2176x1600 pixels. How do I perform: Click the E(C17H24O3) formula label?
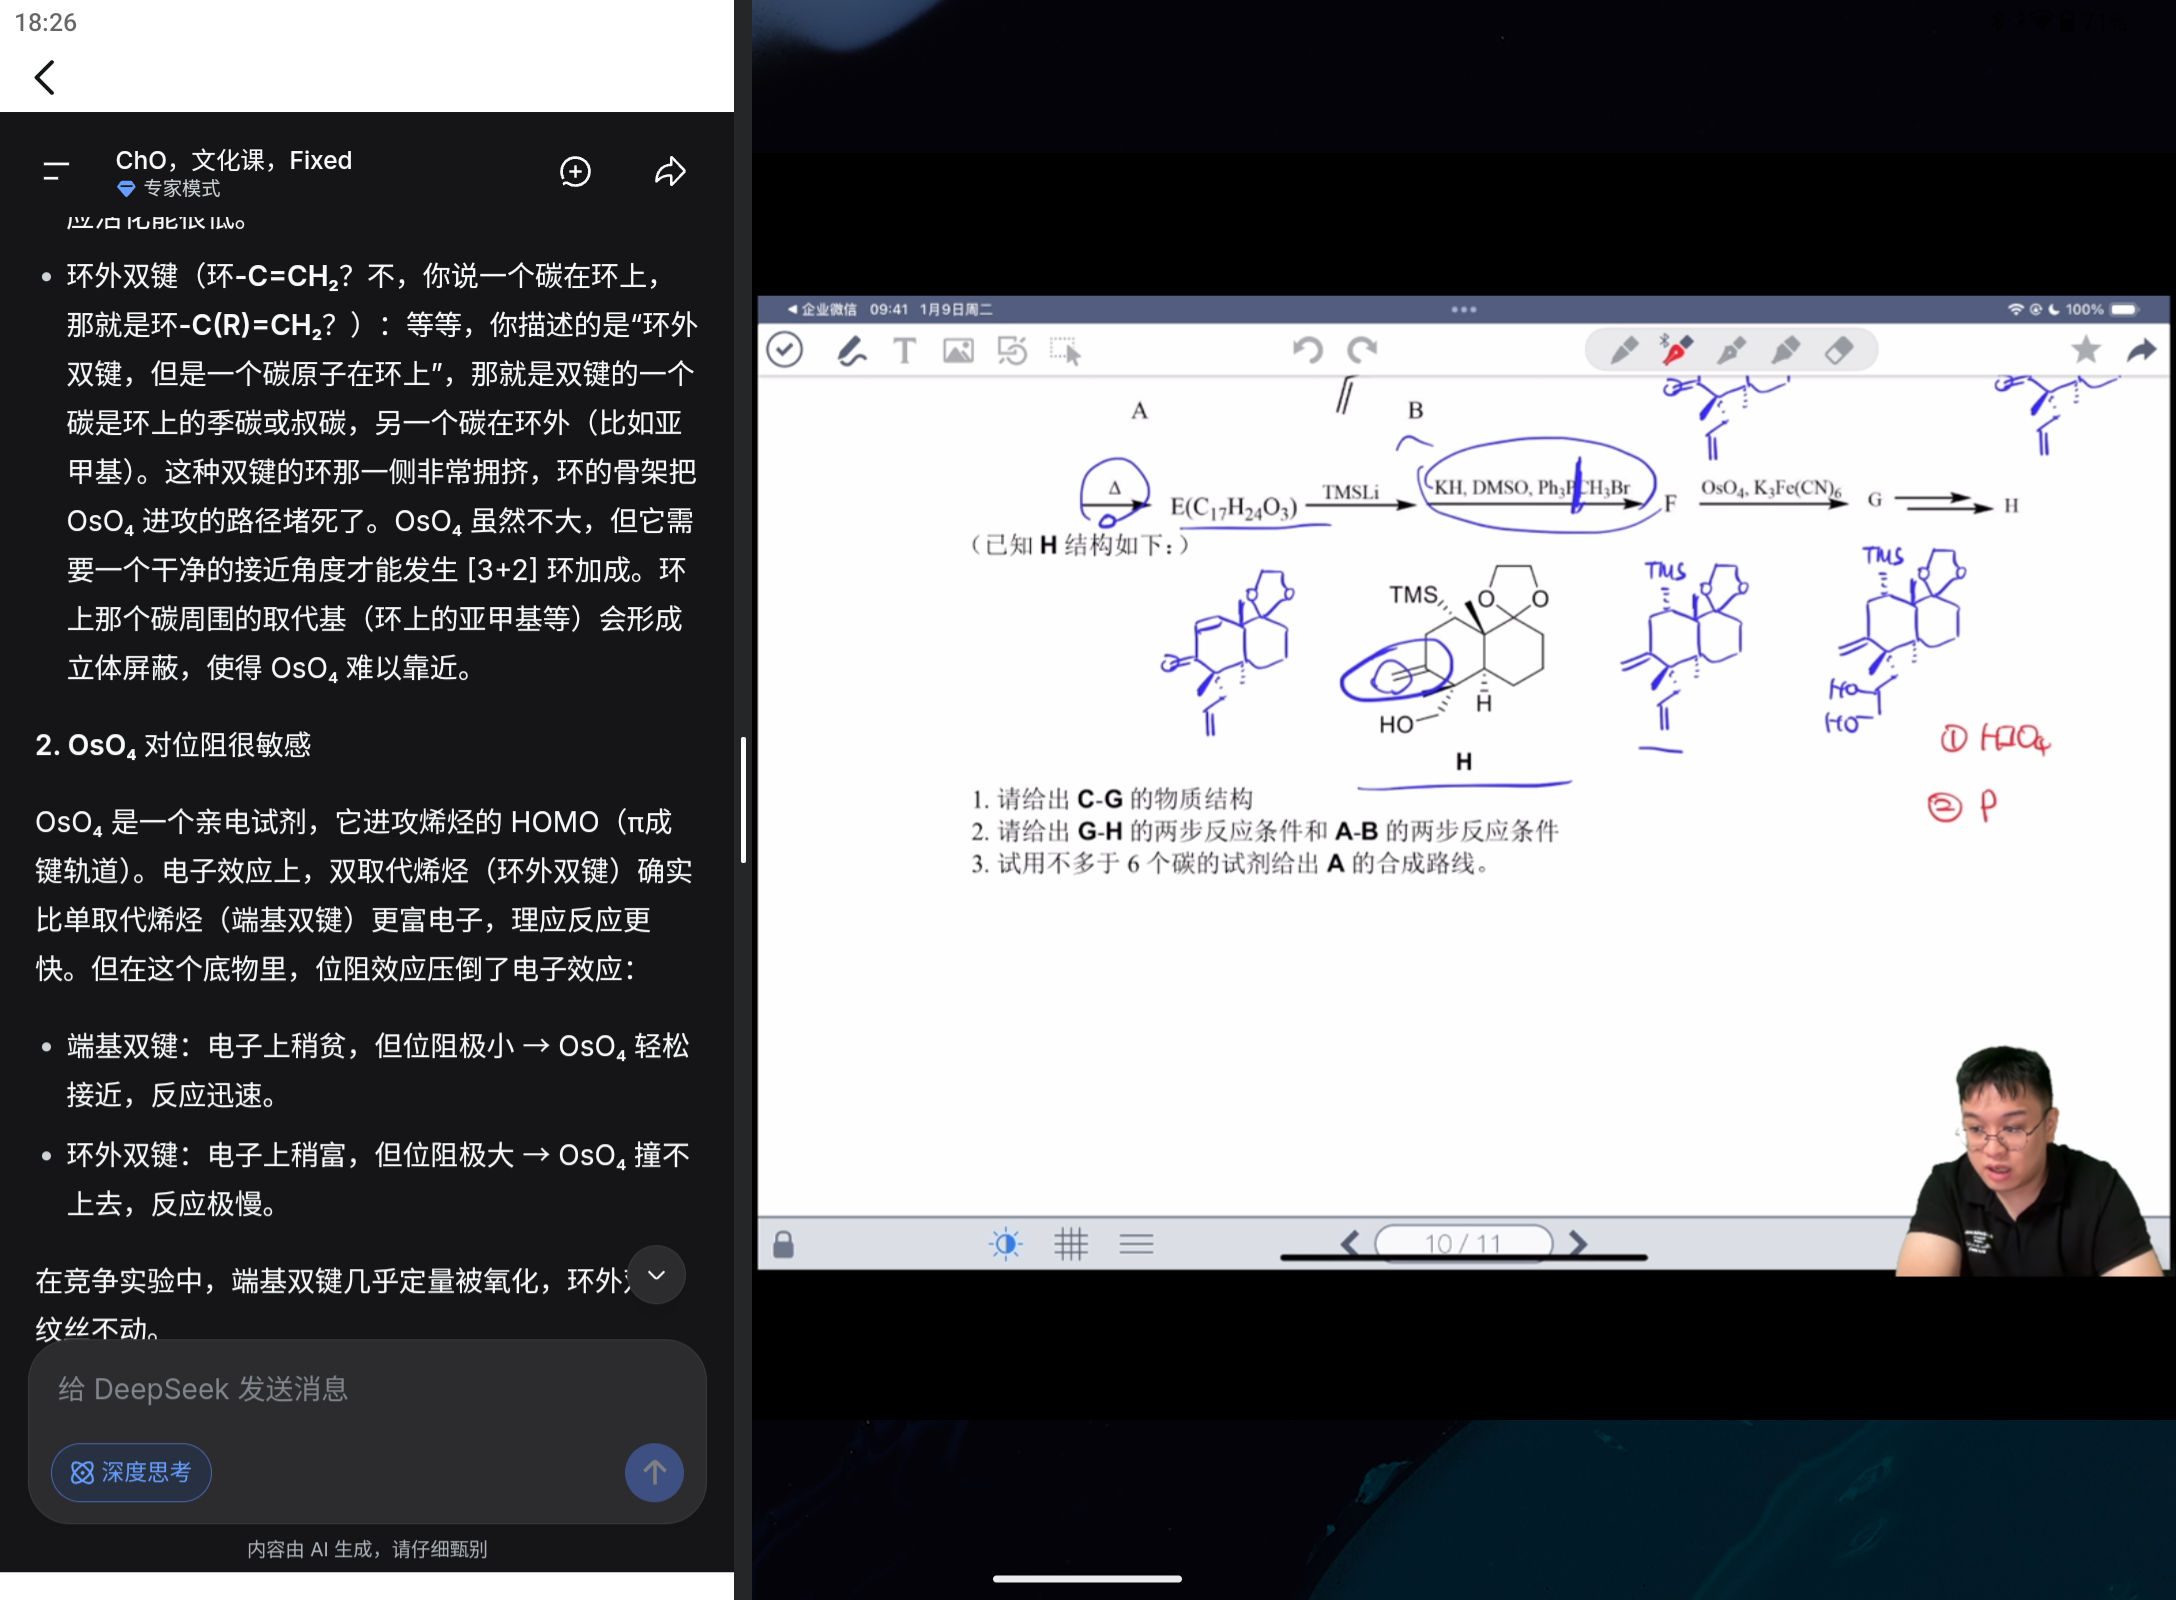[1234, 508]
